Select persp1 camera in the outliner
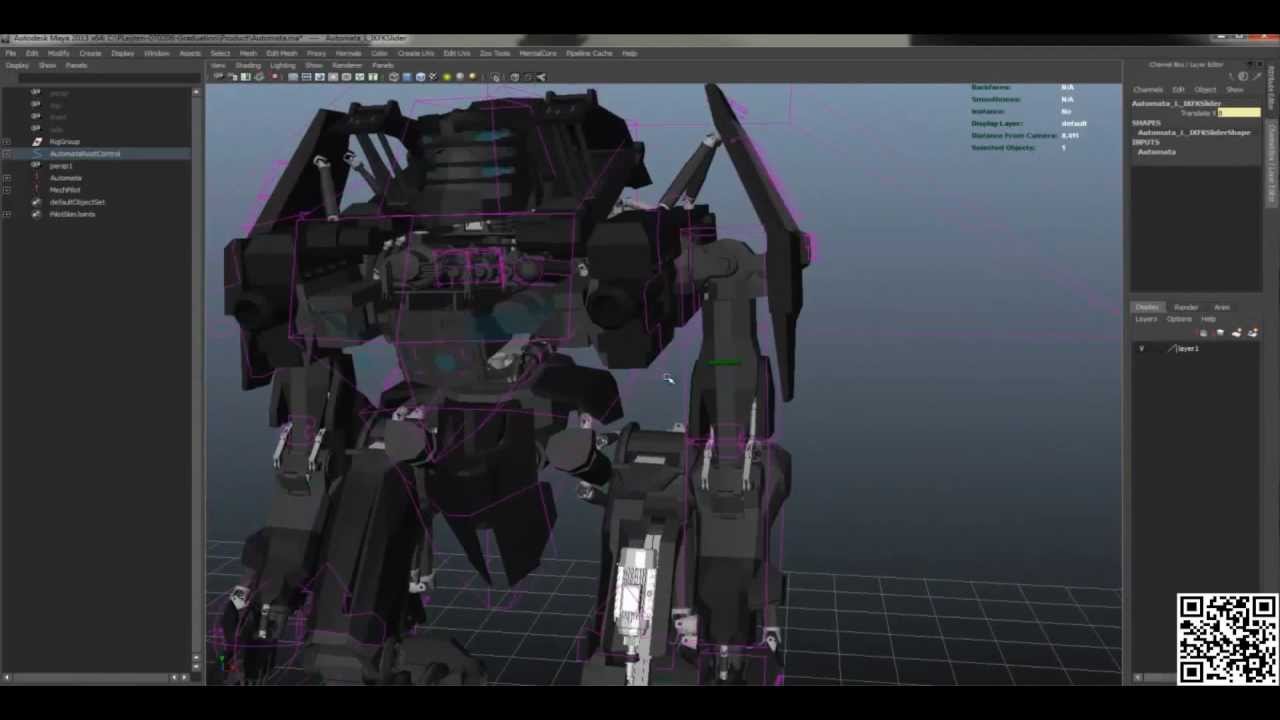 coord(61,165)
